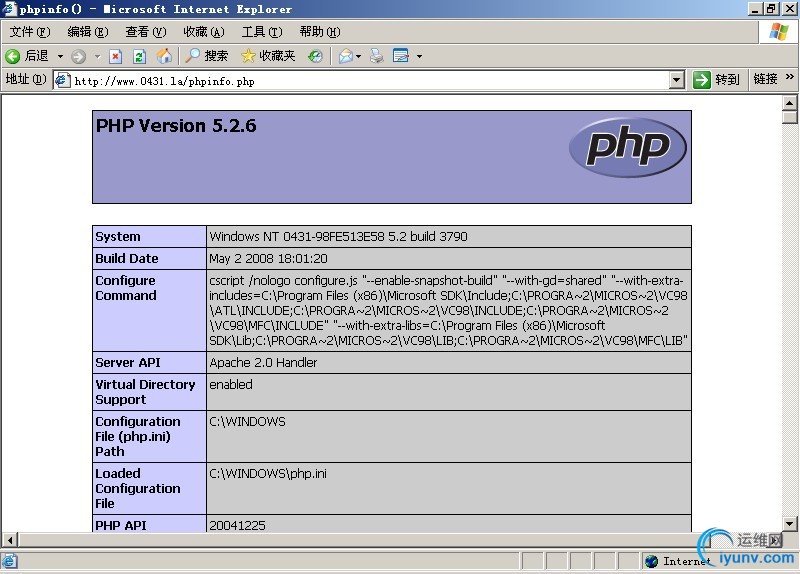Image resolution: width=800 pixels, height=574 pixels.
Task: Click the horizontal scrollbar left arrow
Action: [x=10, y=539]
